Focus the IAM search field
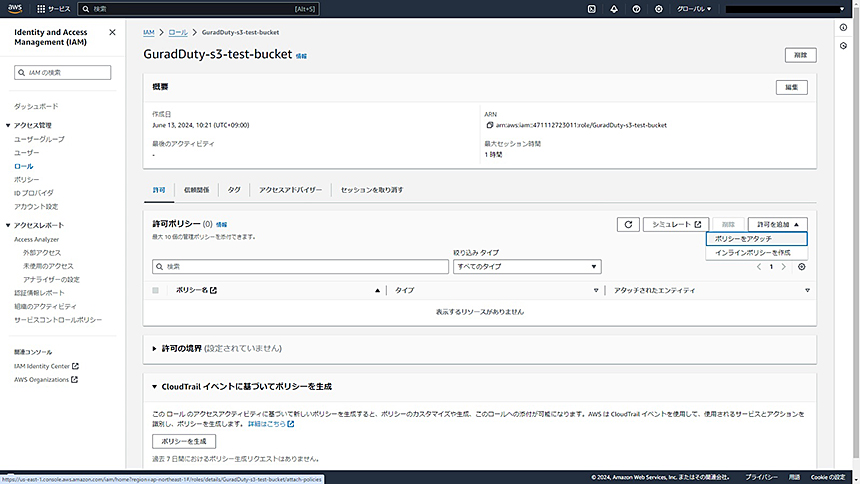This screenshot has height=484, width=860. 63,72
